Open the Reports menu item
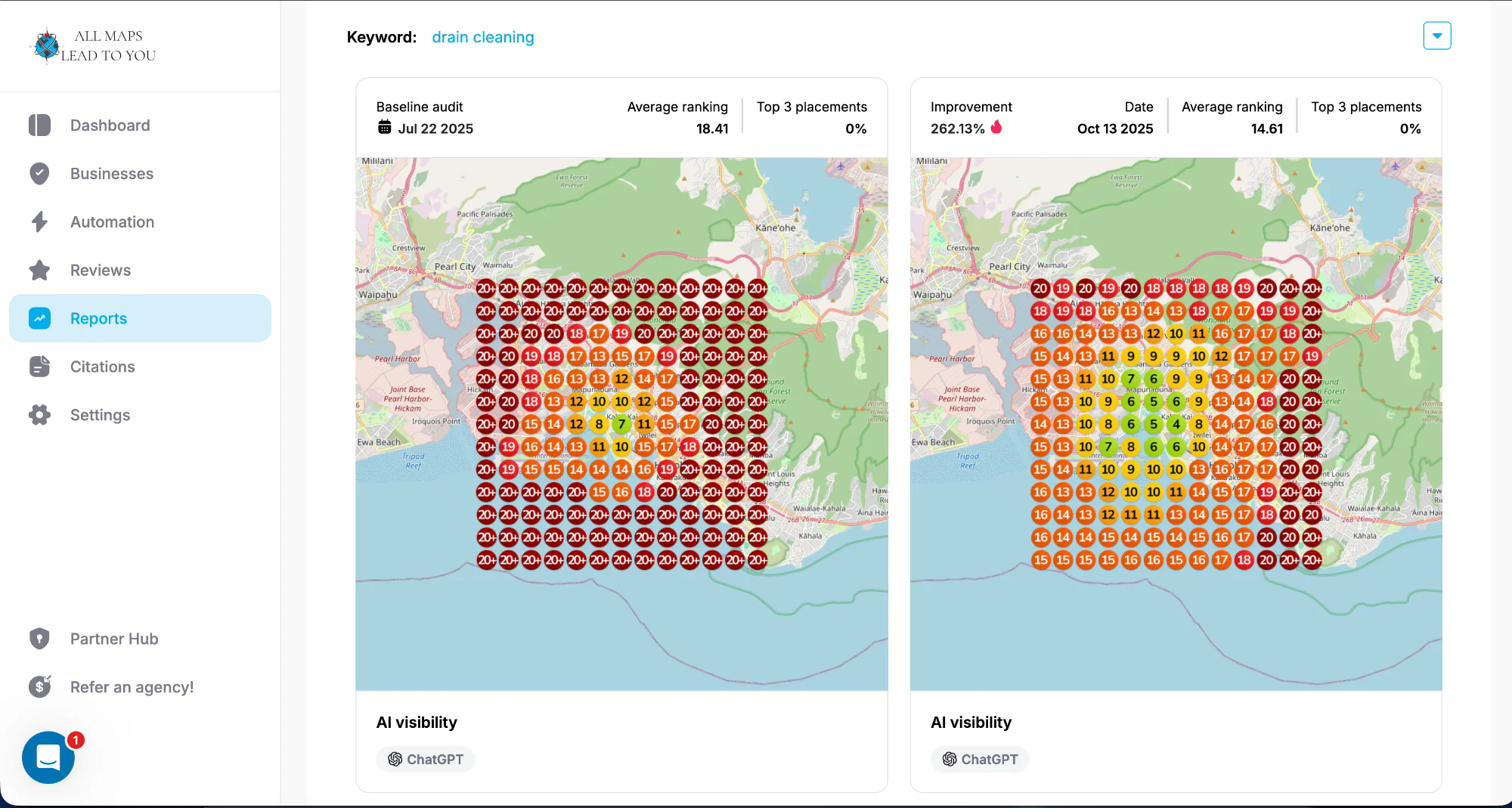Image resolution: width=1512 pixels, height=812 pixels. (98, 319)
